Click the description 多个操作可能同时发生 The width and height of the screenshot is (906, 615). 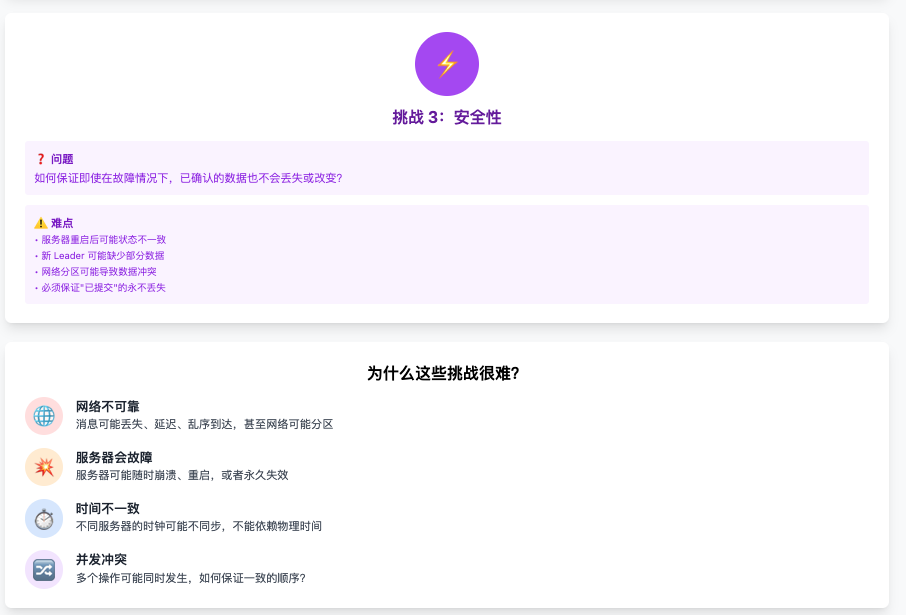coord(190,577)
